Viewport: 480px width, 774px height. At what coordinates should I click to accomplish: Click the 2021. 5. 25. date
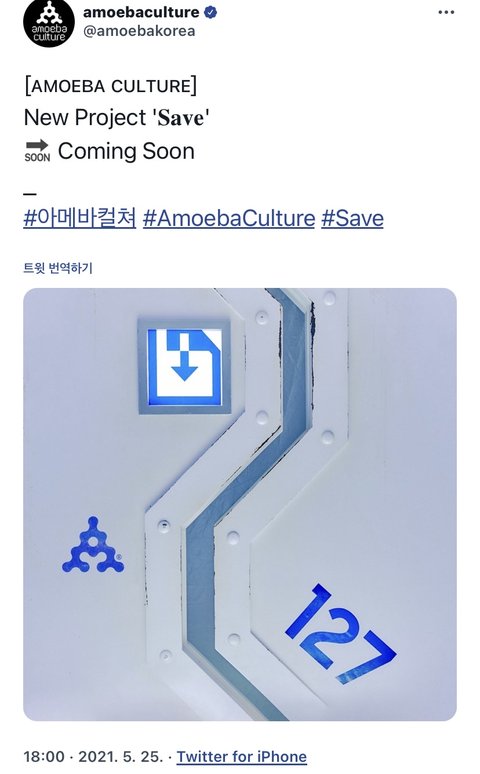click(120, 756)
